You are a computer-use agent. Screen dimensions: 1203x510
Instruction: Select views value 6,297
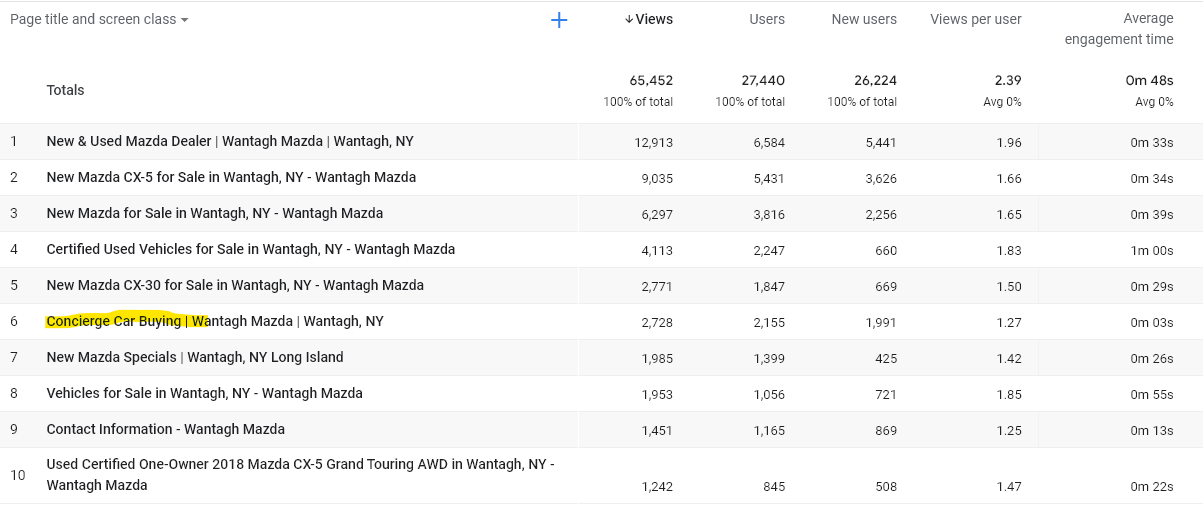pyautogui.click(x=657, y=215)
